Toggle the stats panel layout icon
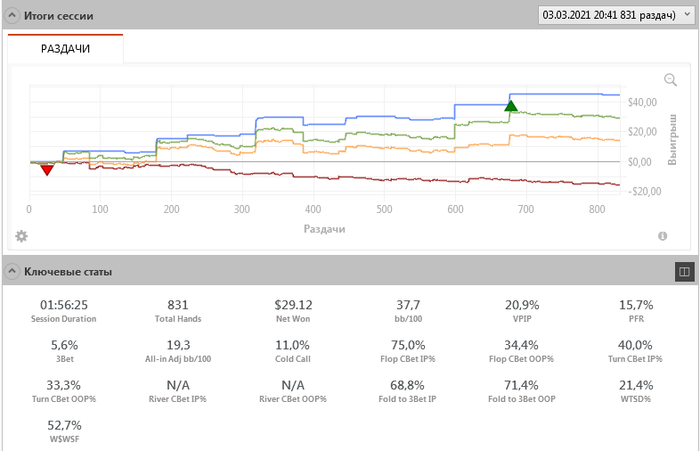 (685, 271)
